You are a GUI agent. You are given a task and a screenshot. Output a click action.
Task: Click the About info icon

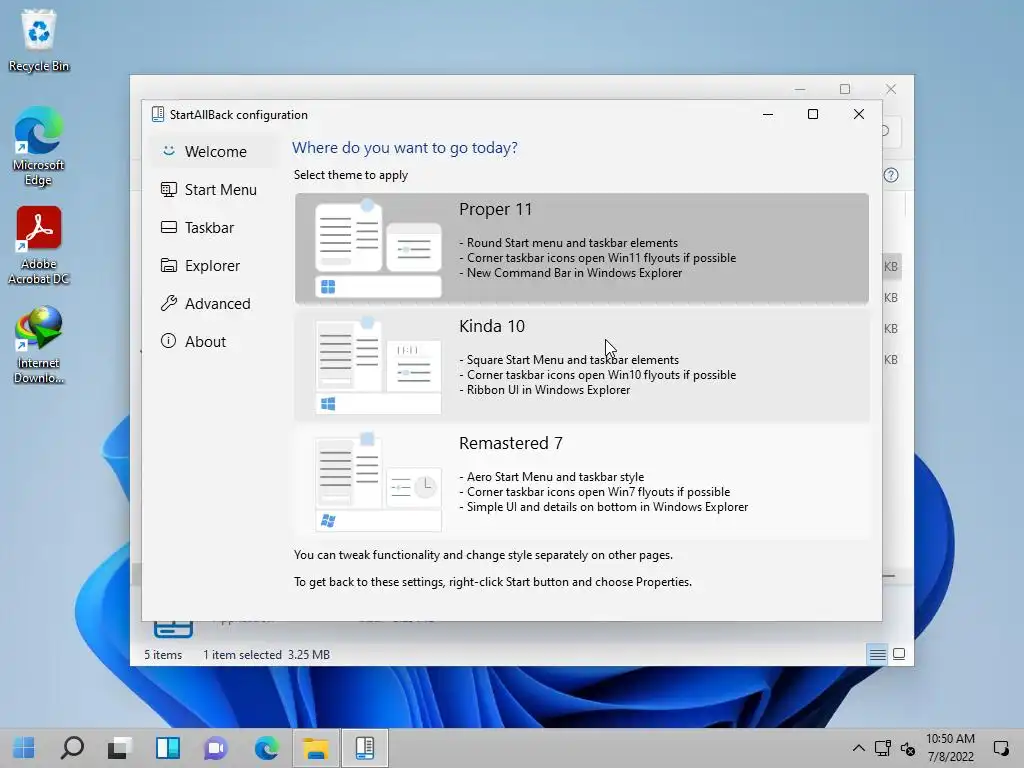tap(168, 341)
